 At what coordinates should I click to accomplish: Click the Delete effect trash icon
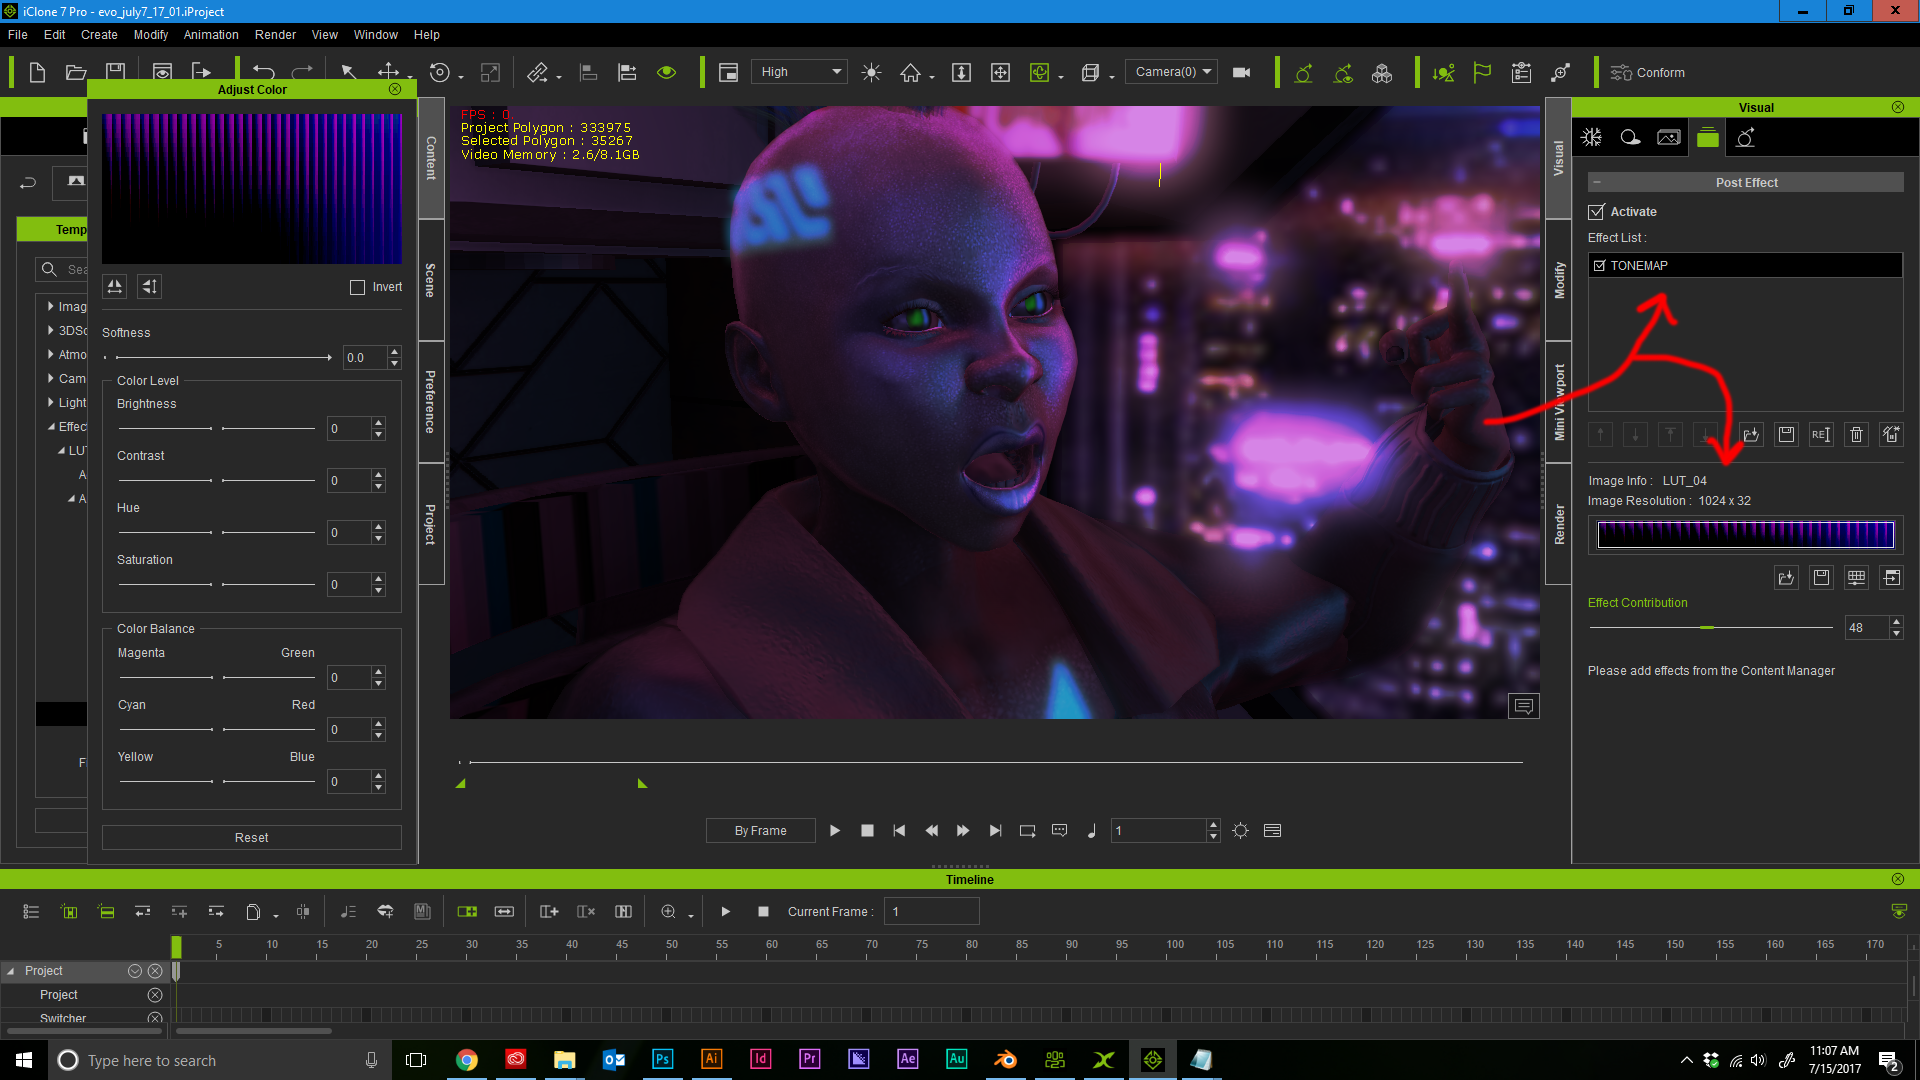pos(1857,435)
